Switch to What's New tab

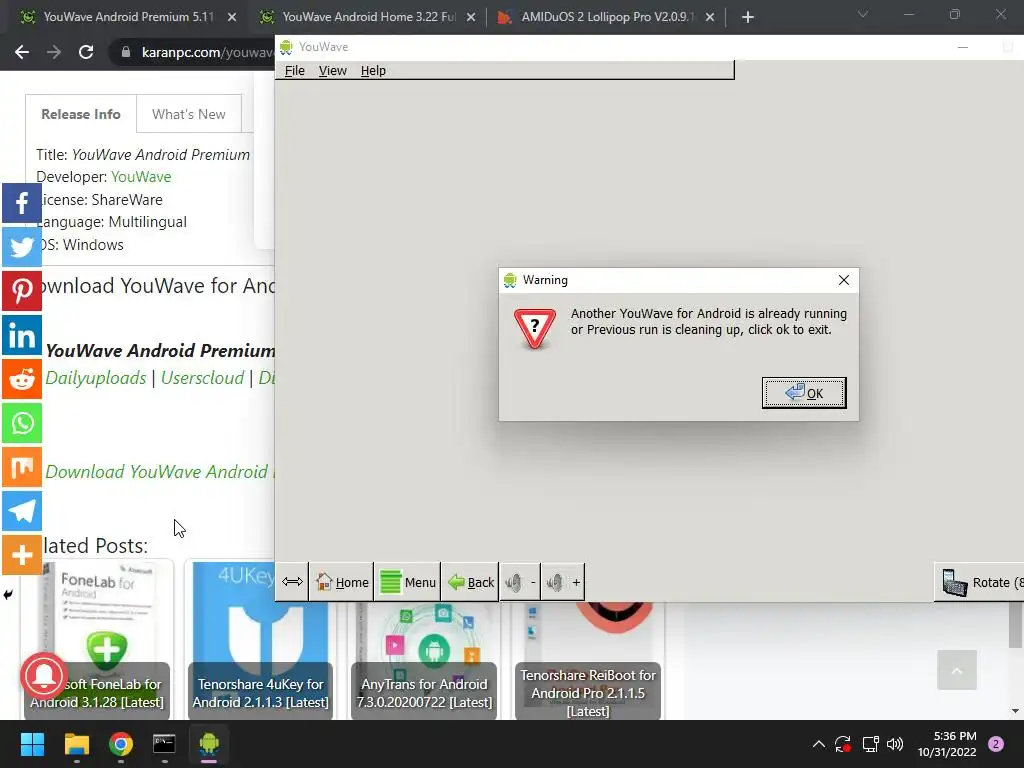coord(189,114)
